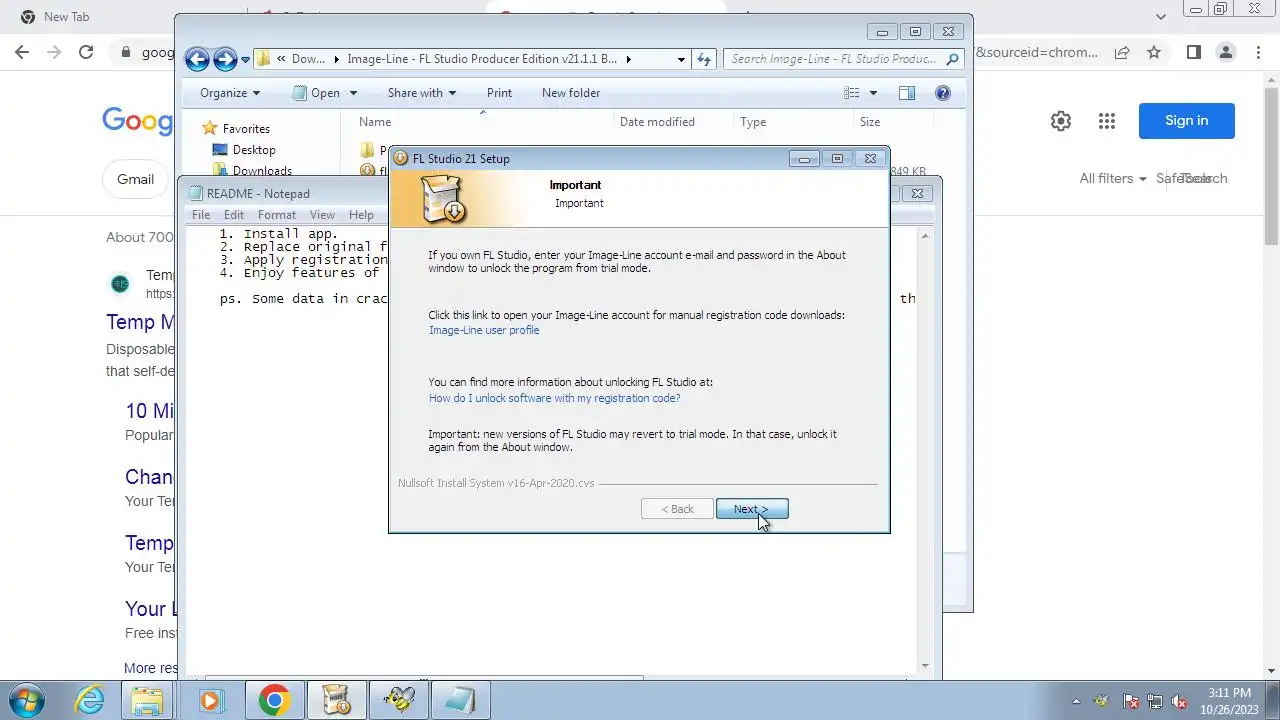Image resolution: width=1280 pixels, height=720 pixels.
Task: Open Chrome profile avatar icon
Action: [1226, 52]
